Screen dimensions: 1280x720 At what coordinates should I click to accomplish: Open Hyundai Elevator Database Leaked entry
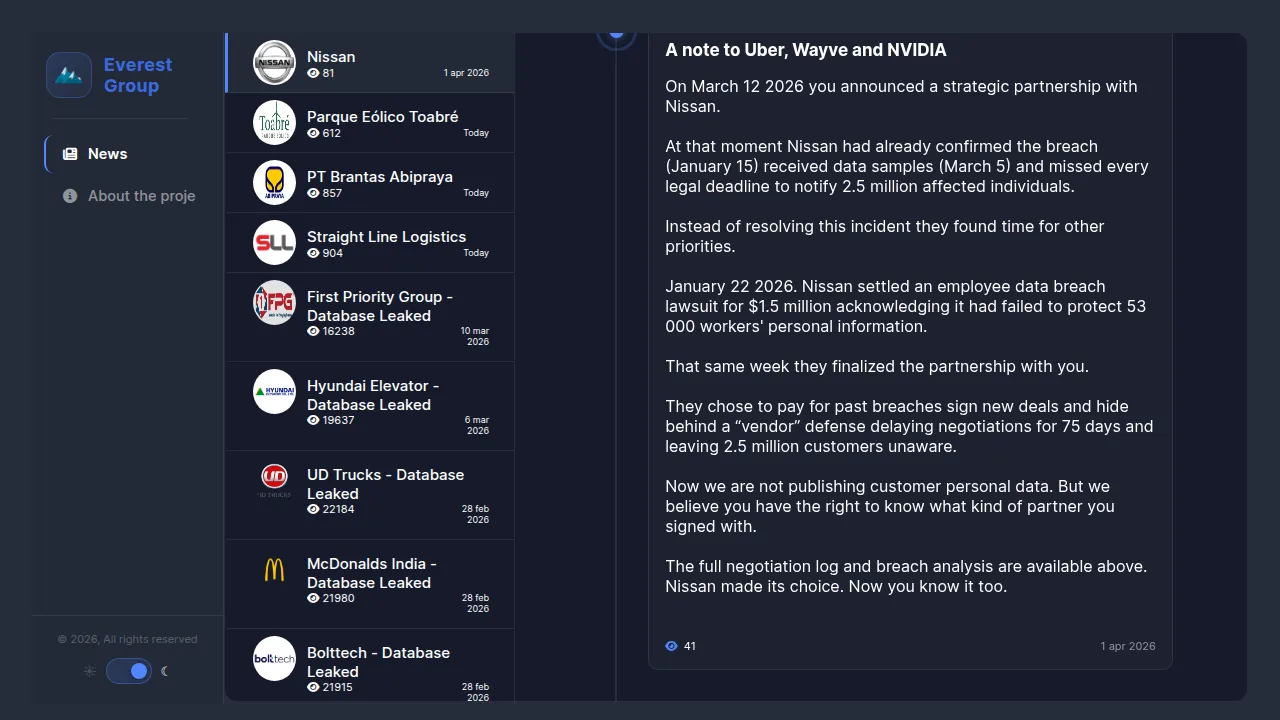pyautogui.click(x=373, y=395)
